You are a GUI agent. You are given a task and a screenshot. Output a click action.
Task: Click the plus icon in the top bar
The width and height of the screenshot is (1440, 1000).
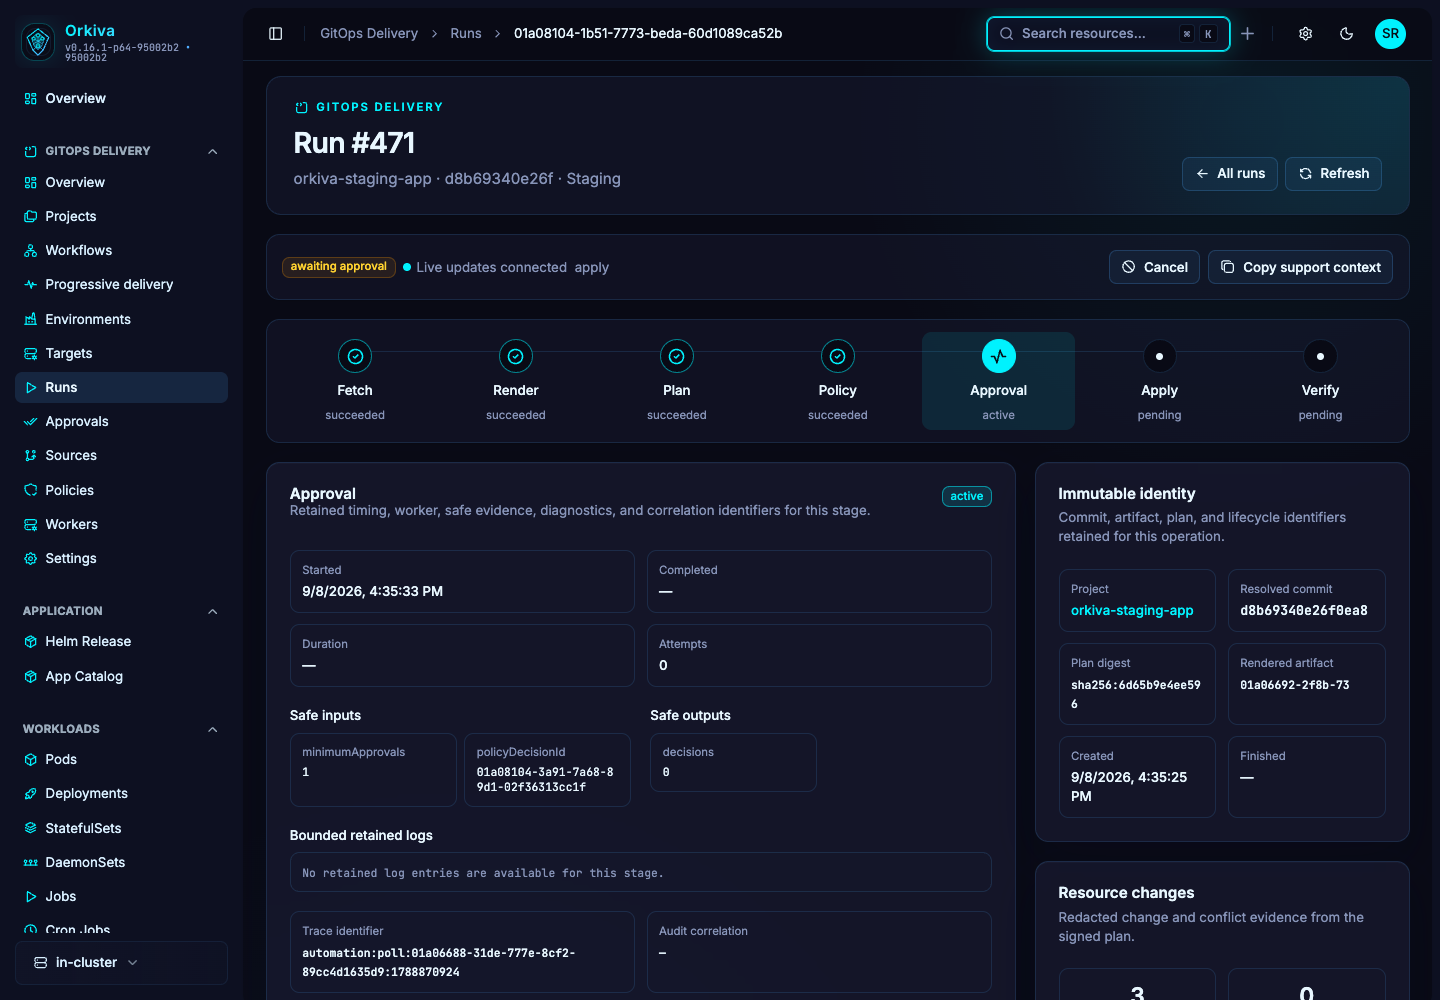1248,34
